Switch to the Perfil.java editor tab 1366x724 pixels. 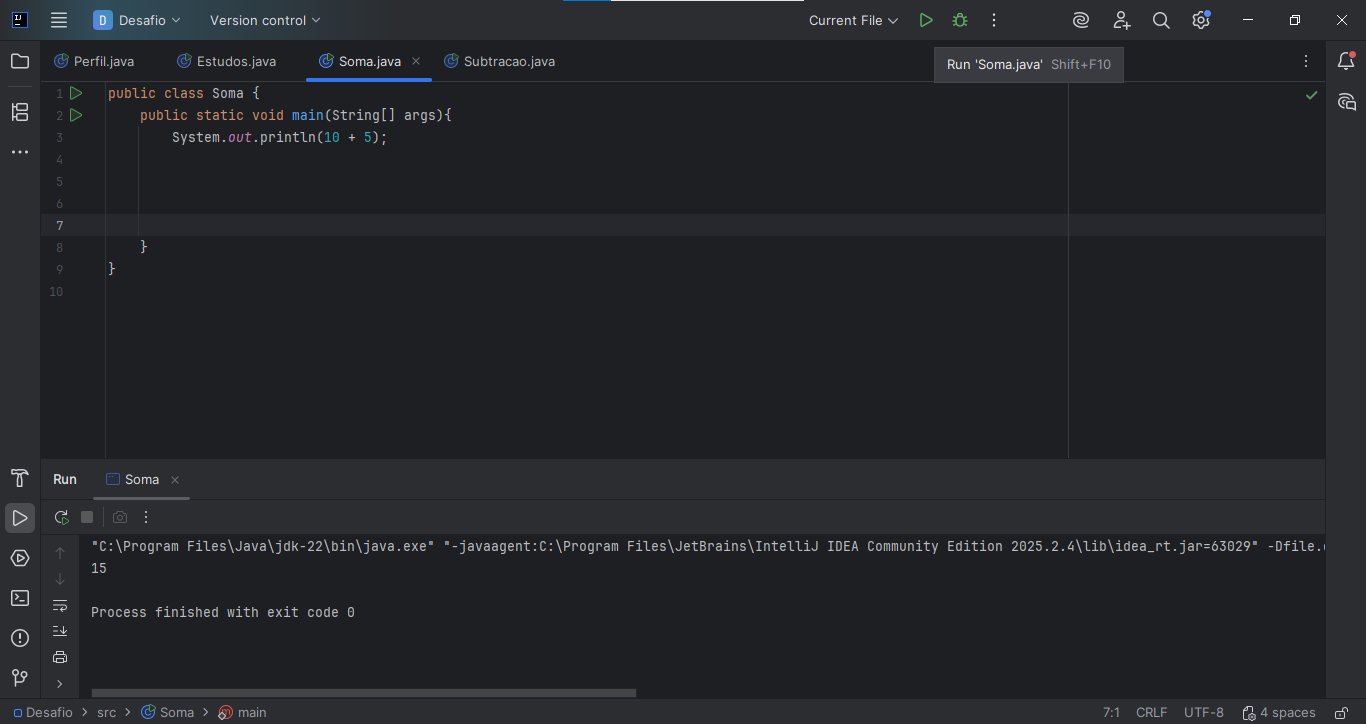coord(103,62)
